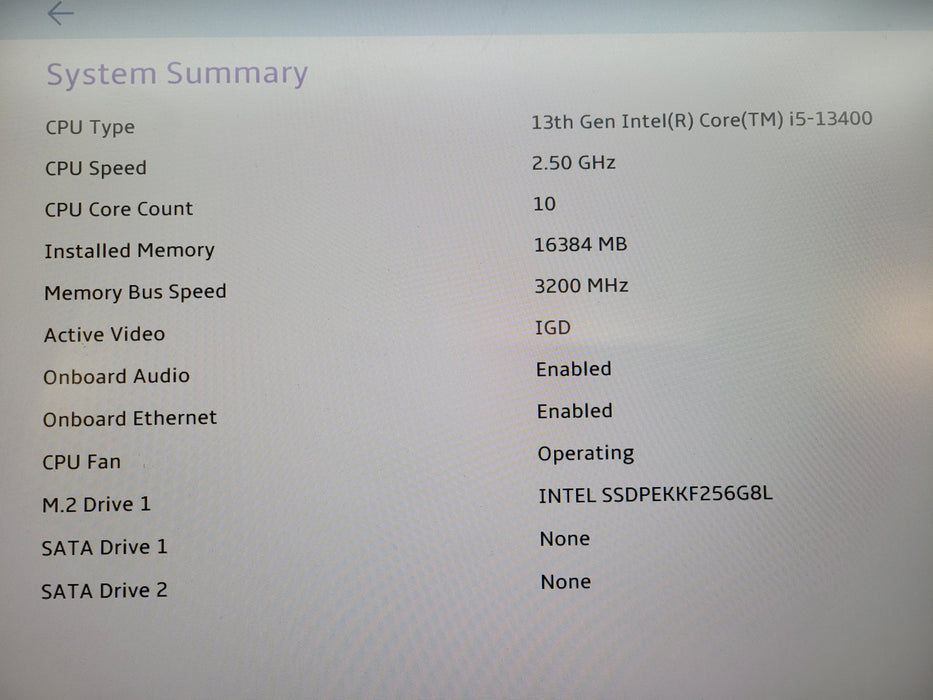This screenshot has width=933, height=700.
Task: Select the Memory Bus Speed label
Action: 136,292
